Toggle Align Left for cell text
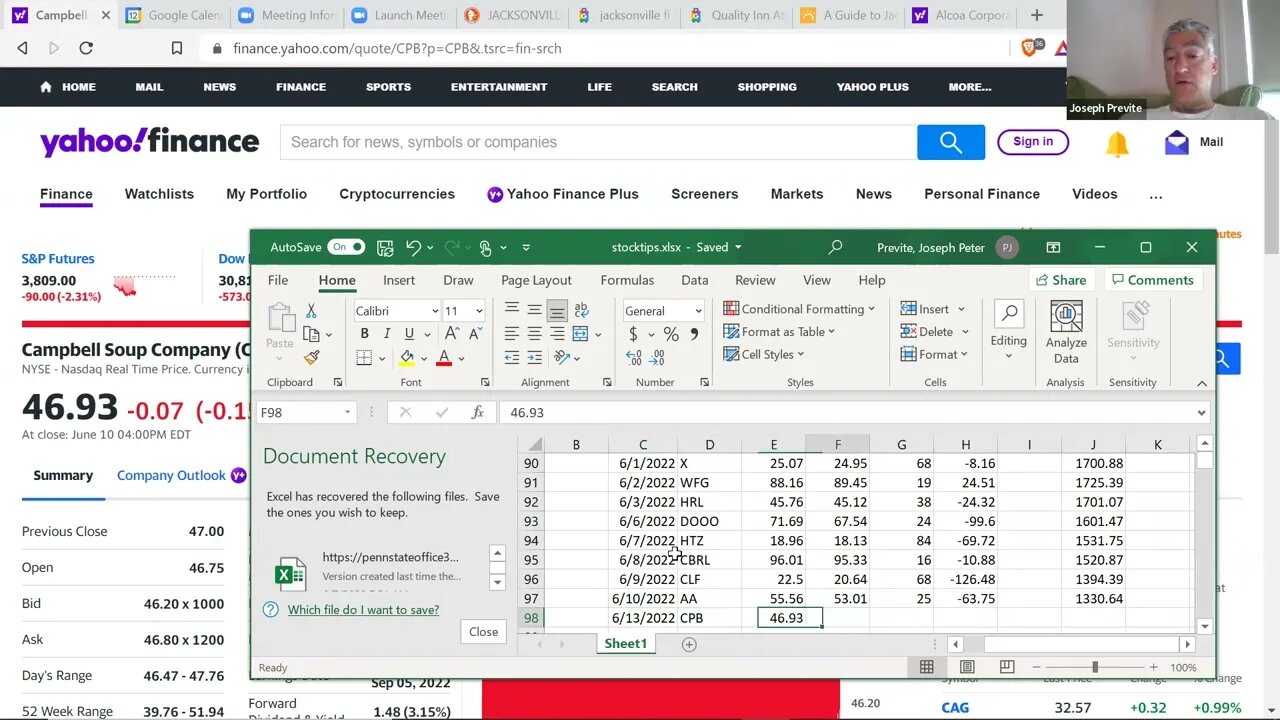 click(x=512, y=334)
